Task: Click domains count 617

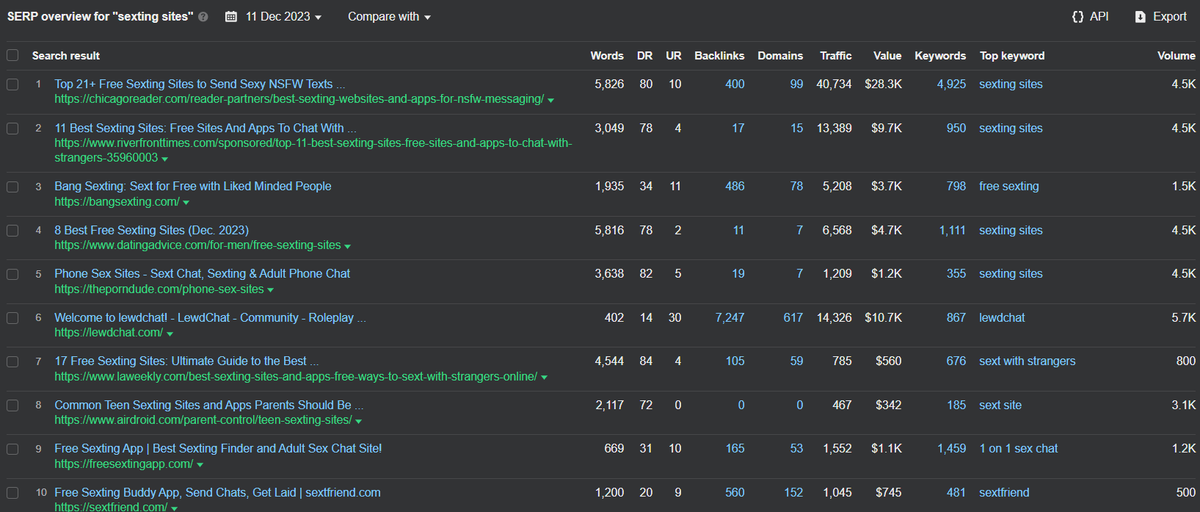Action: point(793,318)
